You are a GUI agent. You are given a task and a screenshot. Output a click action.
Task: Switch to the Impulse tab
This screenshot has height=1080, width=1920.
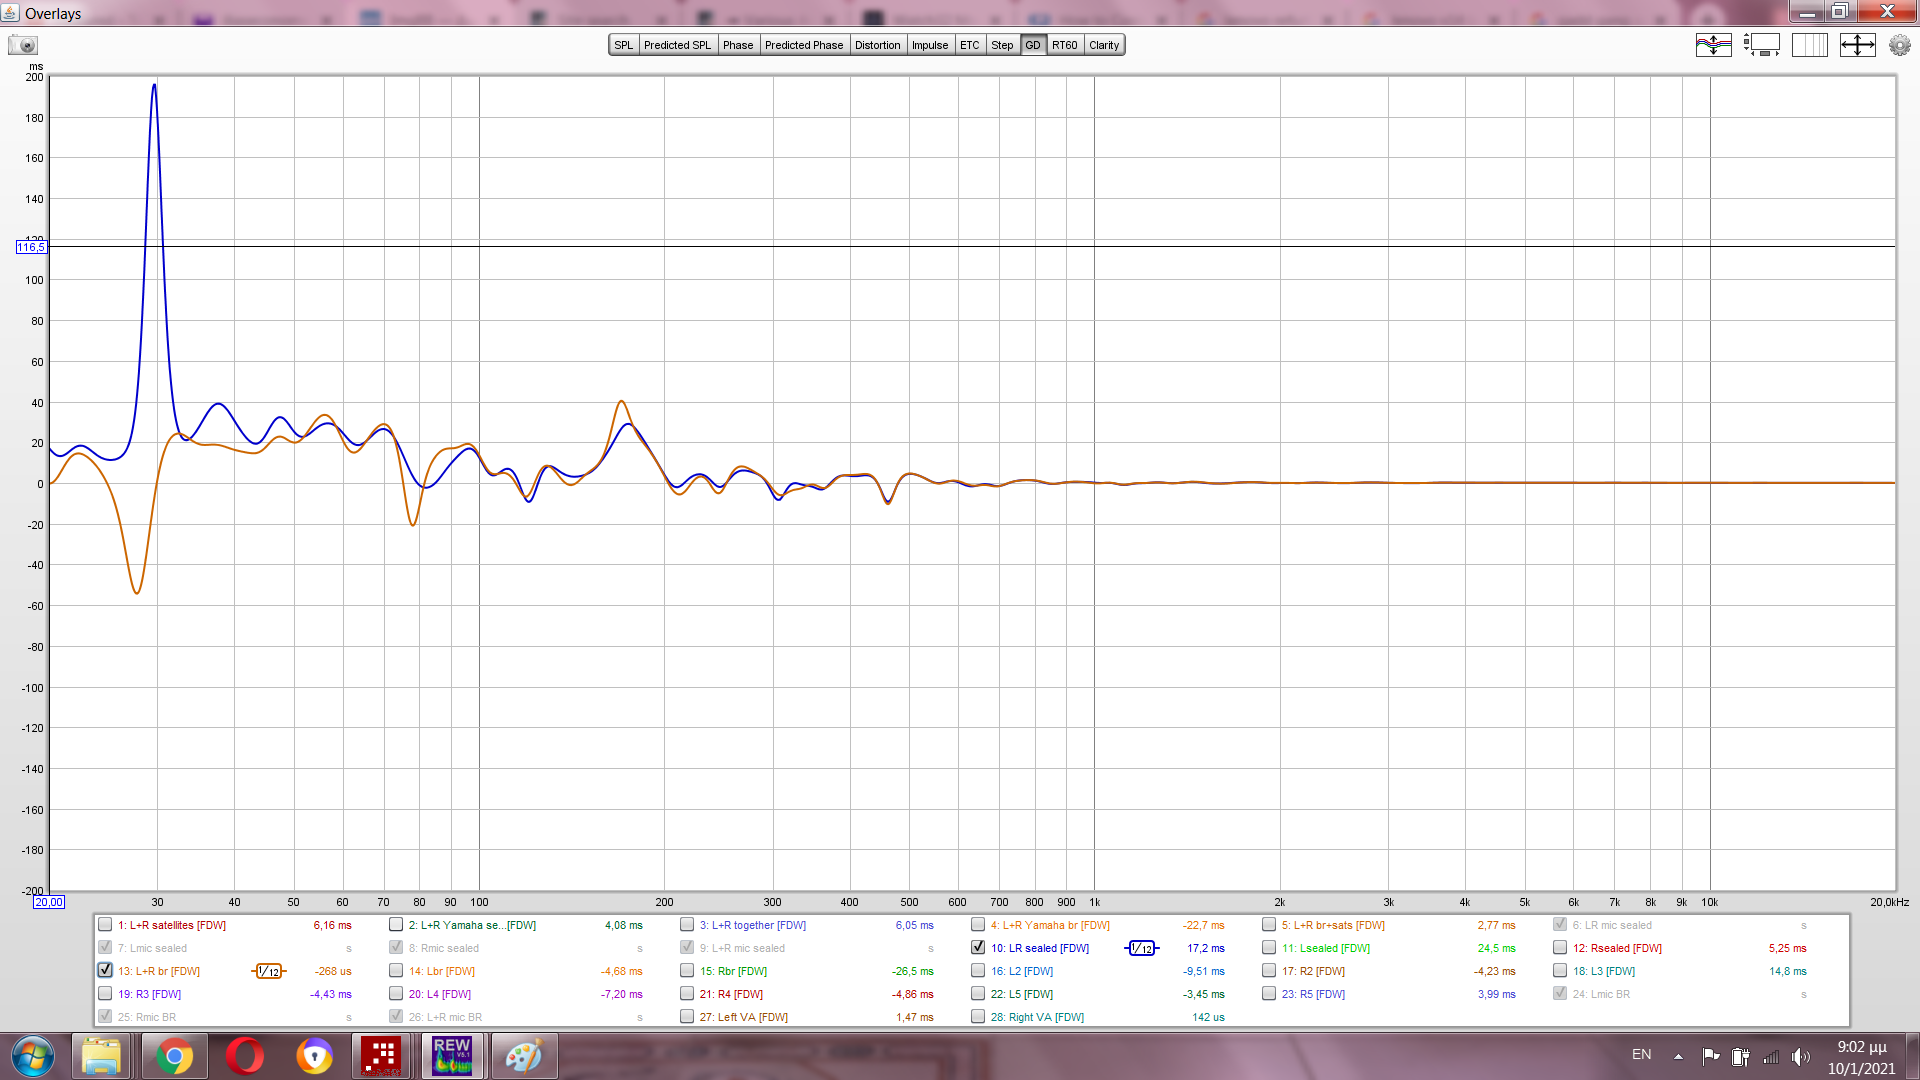(929, 45)
